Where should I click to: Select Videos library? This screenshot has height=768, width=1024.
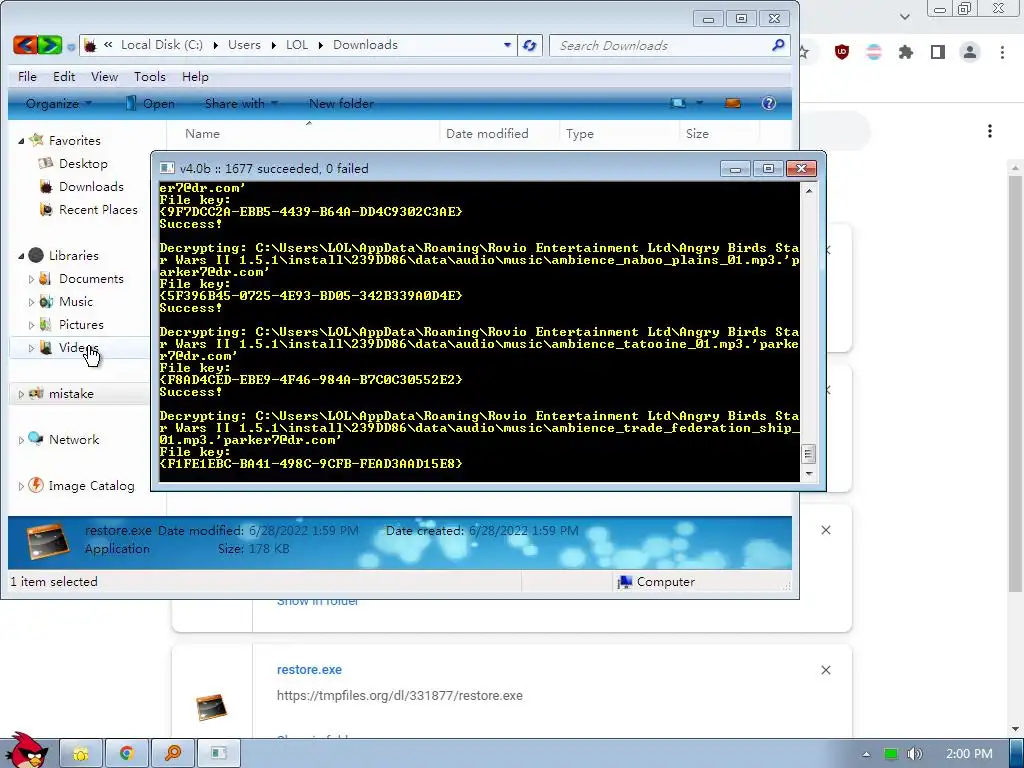click(78, 347)
